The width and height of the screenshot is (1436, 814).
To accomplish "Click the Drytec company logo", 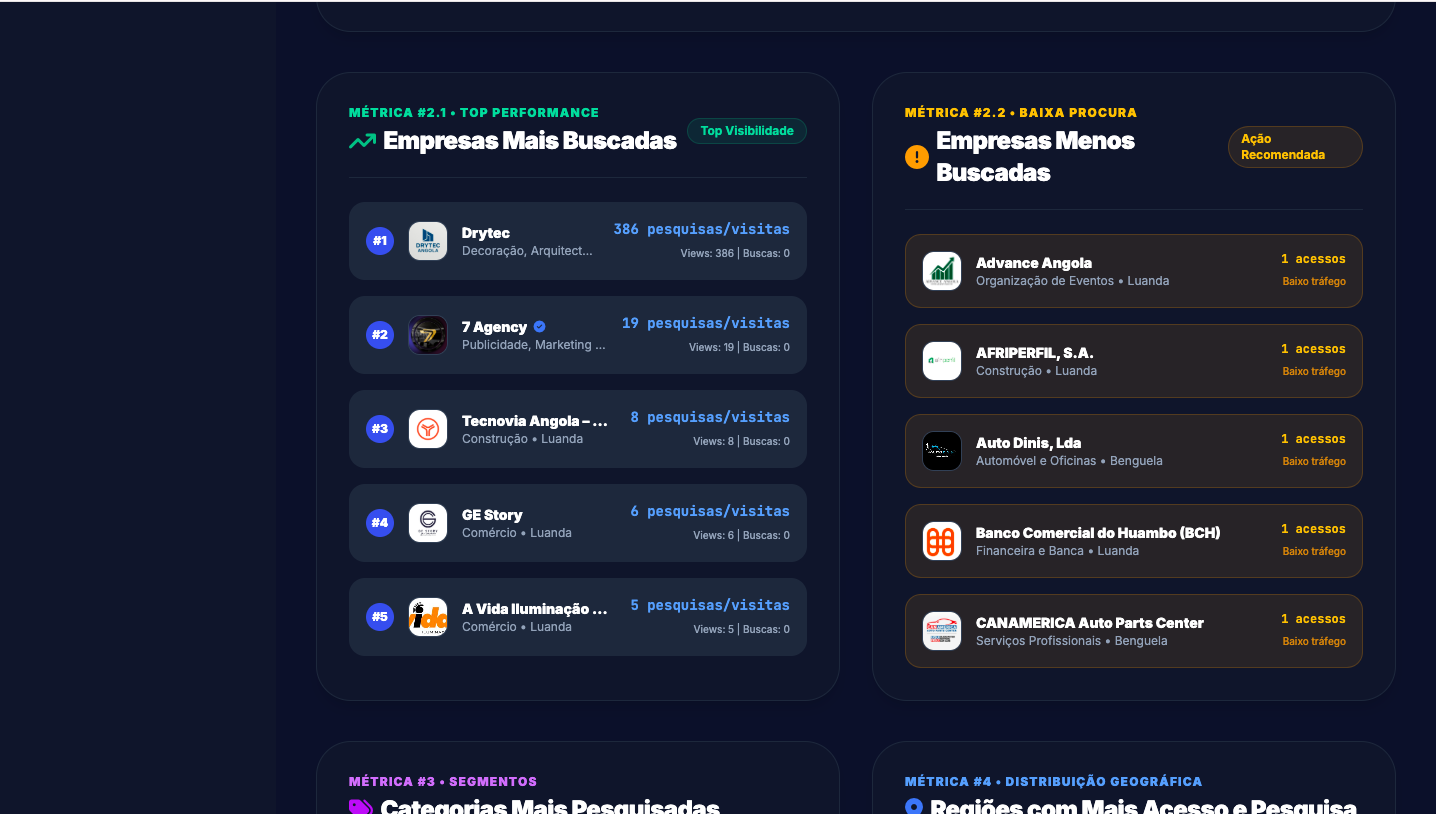I will [x=428, y=241].
